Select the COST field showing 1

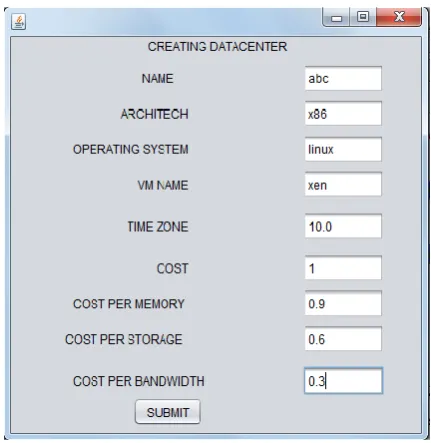[343, 268]
